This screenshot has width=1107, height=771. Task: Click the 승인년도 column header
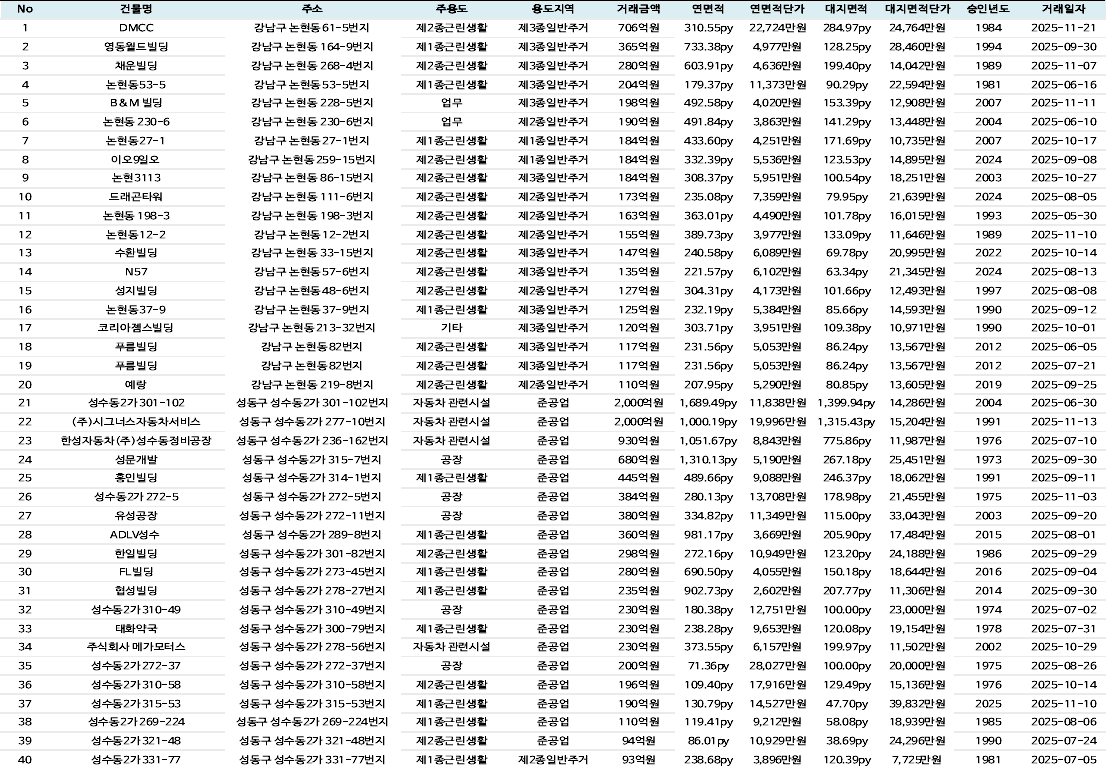[988, 9]
